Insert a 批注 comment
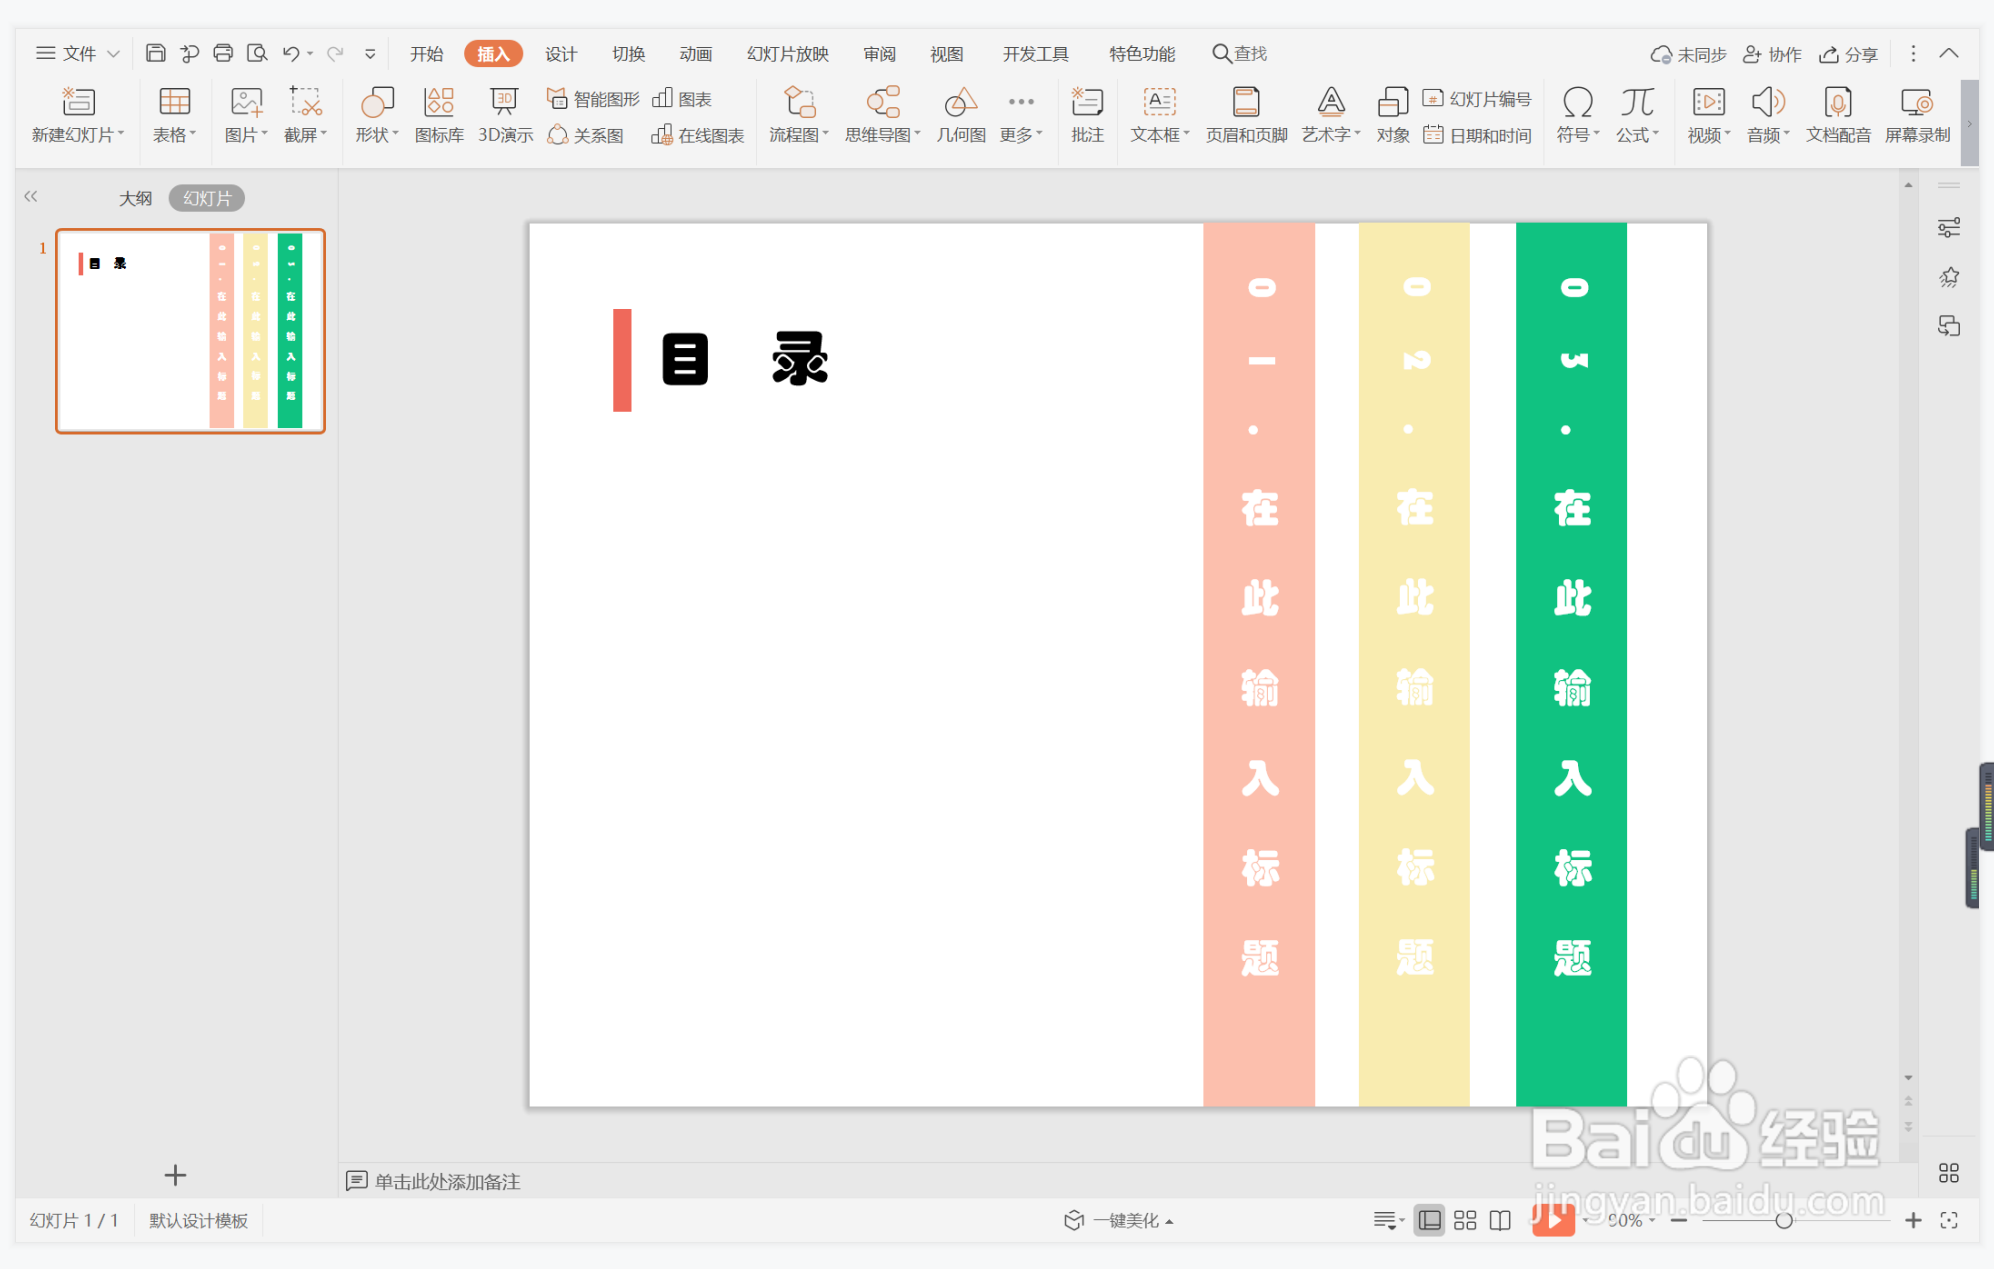The image size is (1994, 1269). tap(1086, 115)
